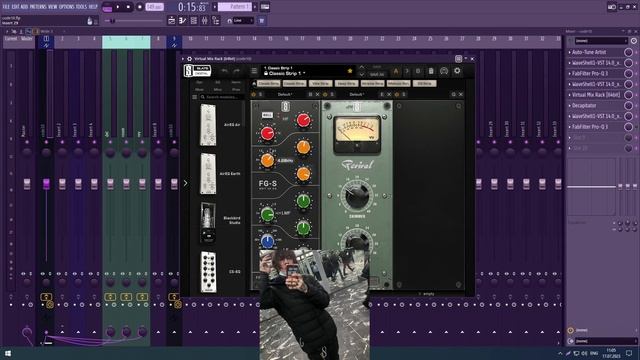Click undo arrow in Virtual Mix Rack
The image size is (640, 360).
(224, 71)
